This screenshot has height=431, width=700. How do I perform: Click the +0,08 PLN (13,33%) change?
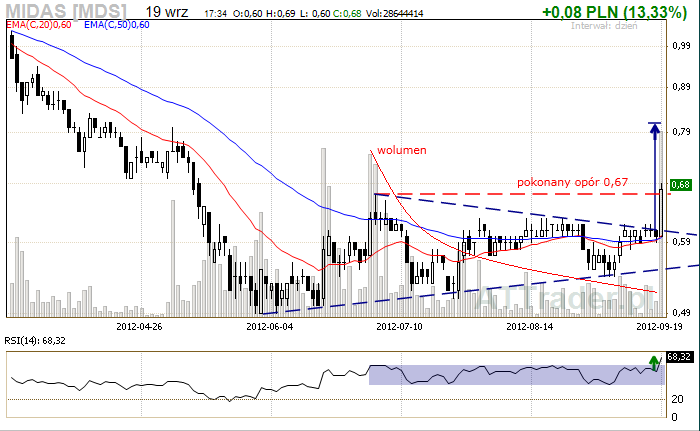tap(614, 12)
